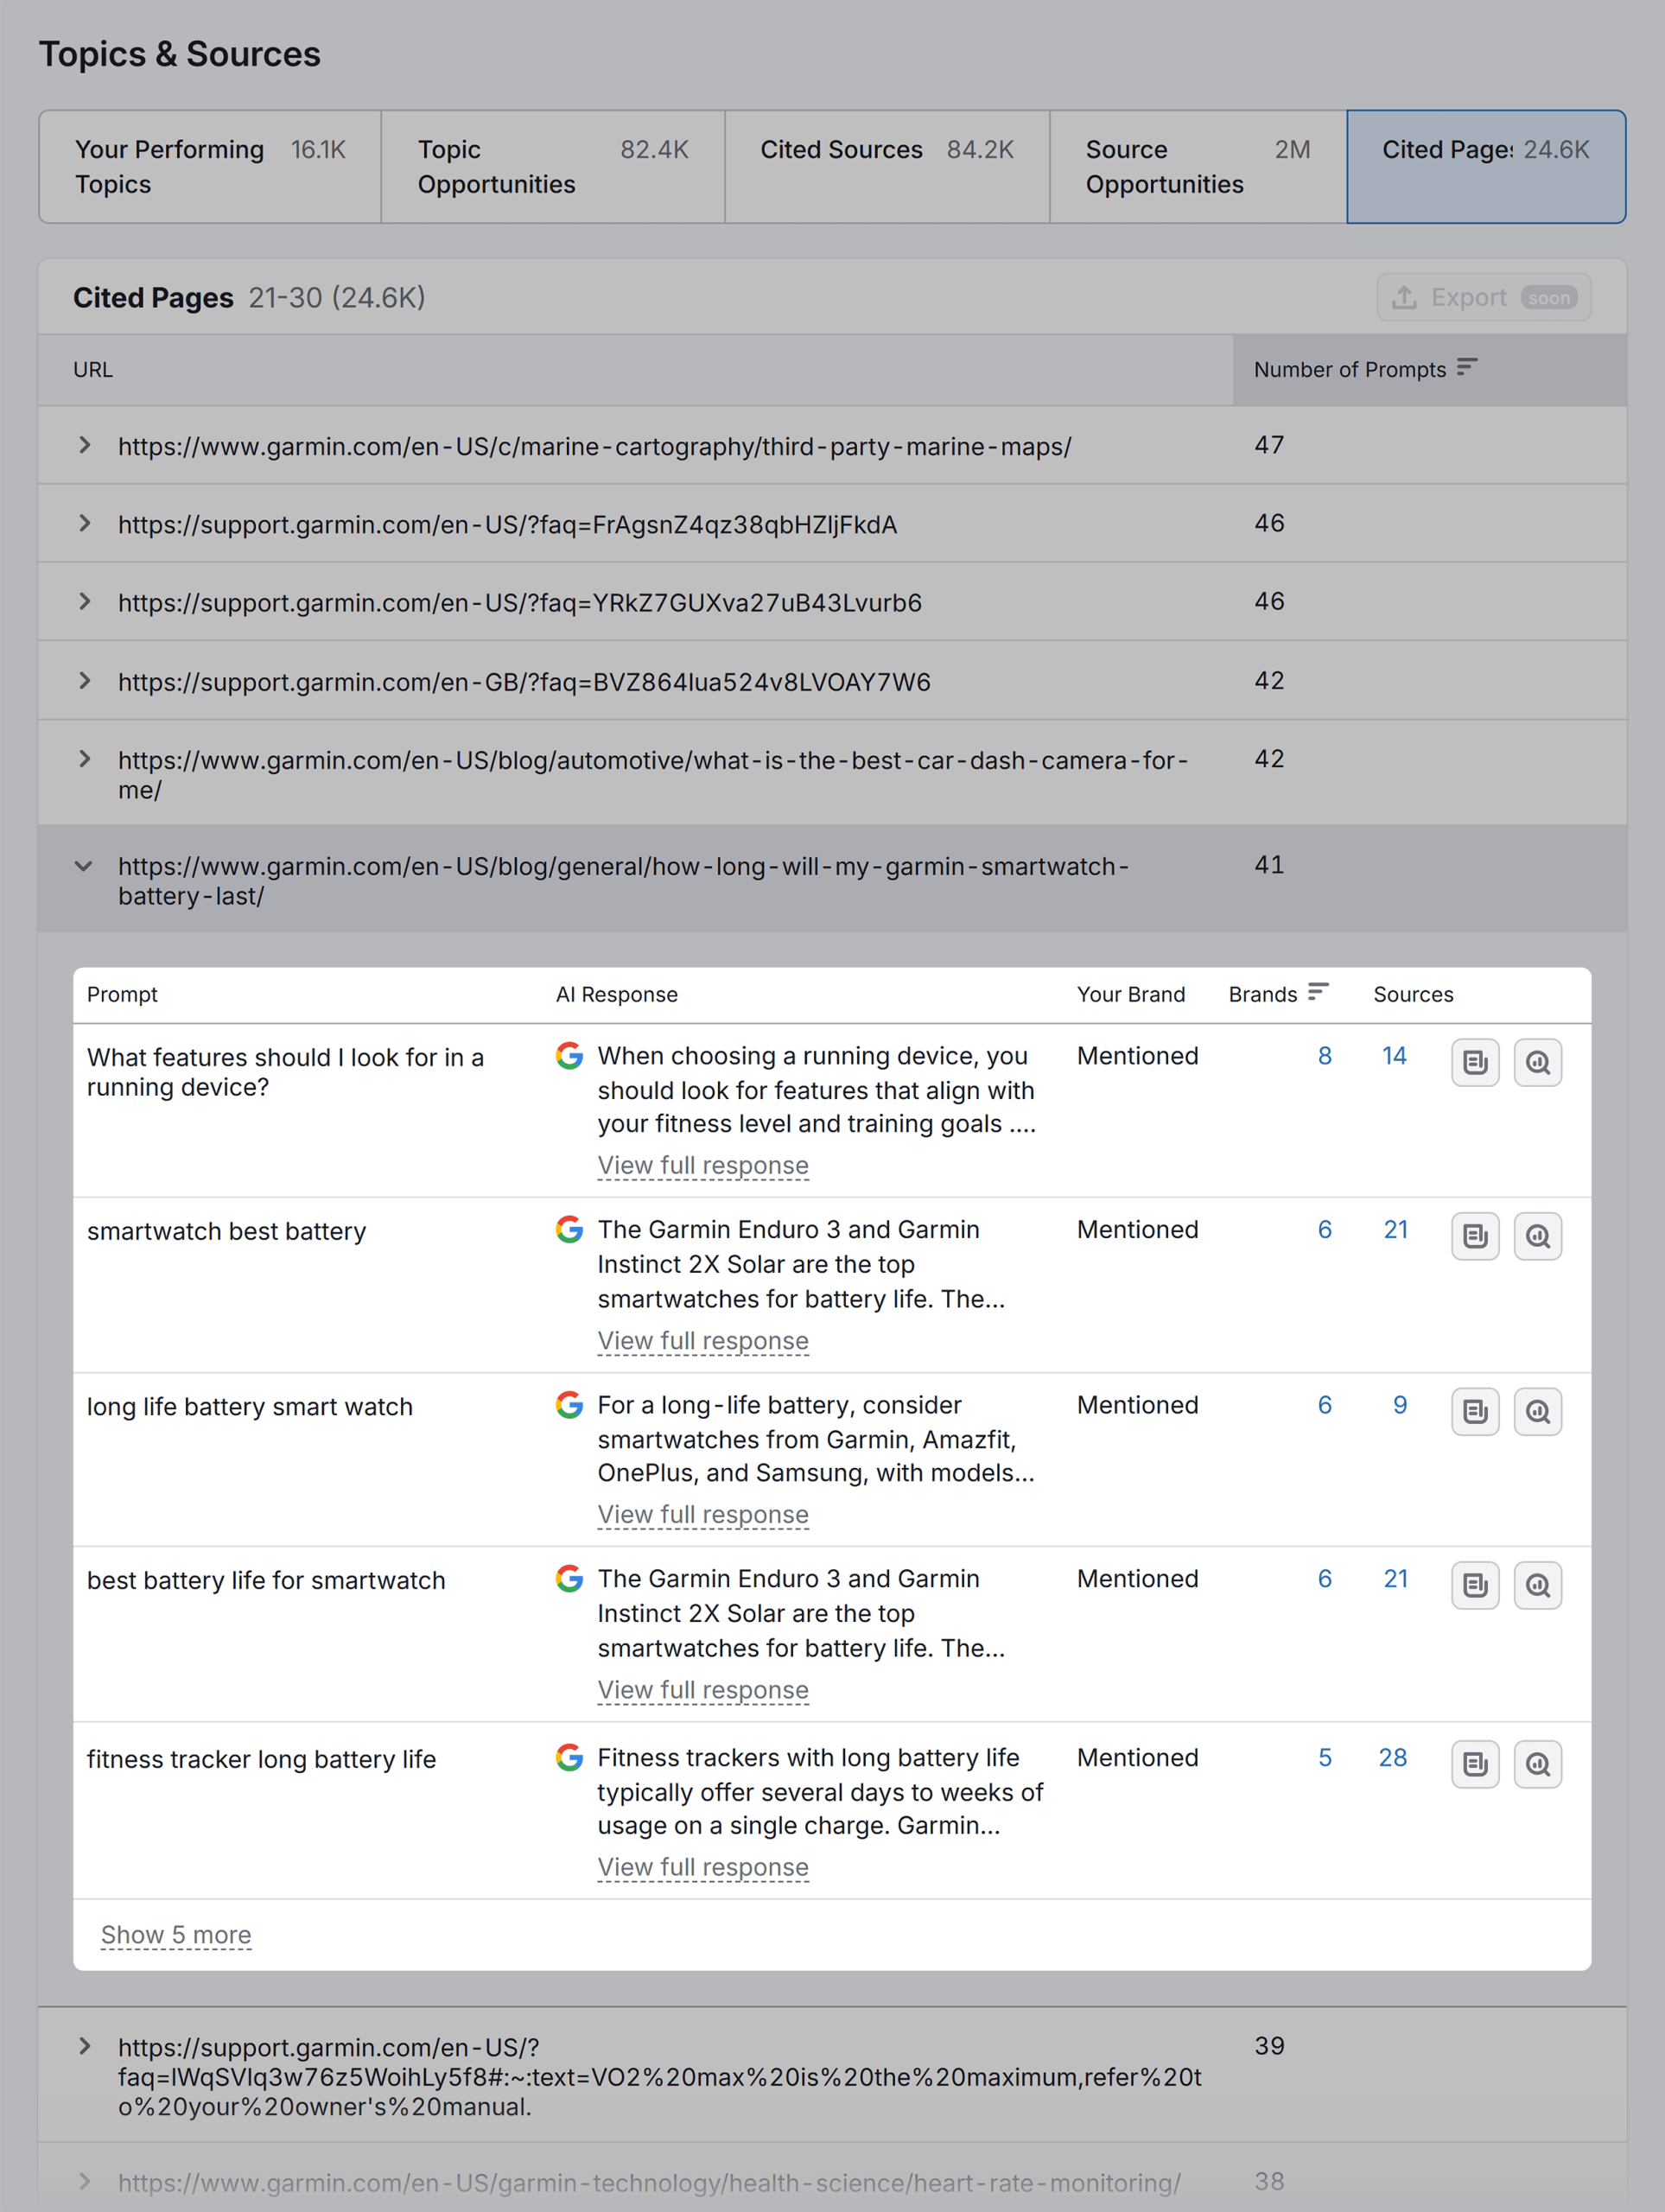
Task: Click Brands column sort icon
Action: [x=1318, y=993]
